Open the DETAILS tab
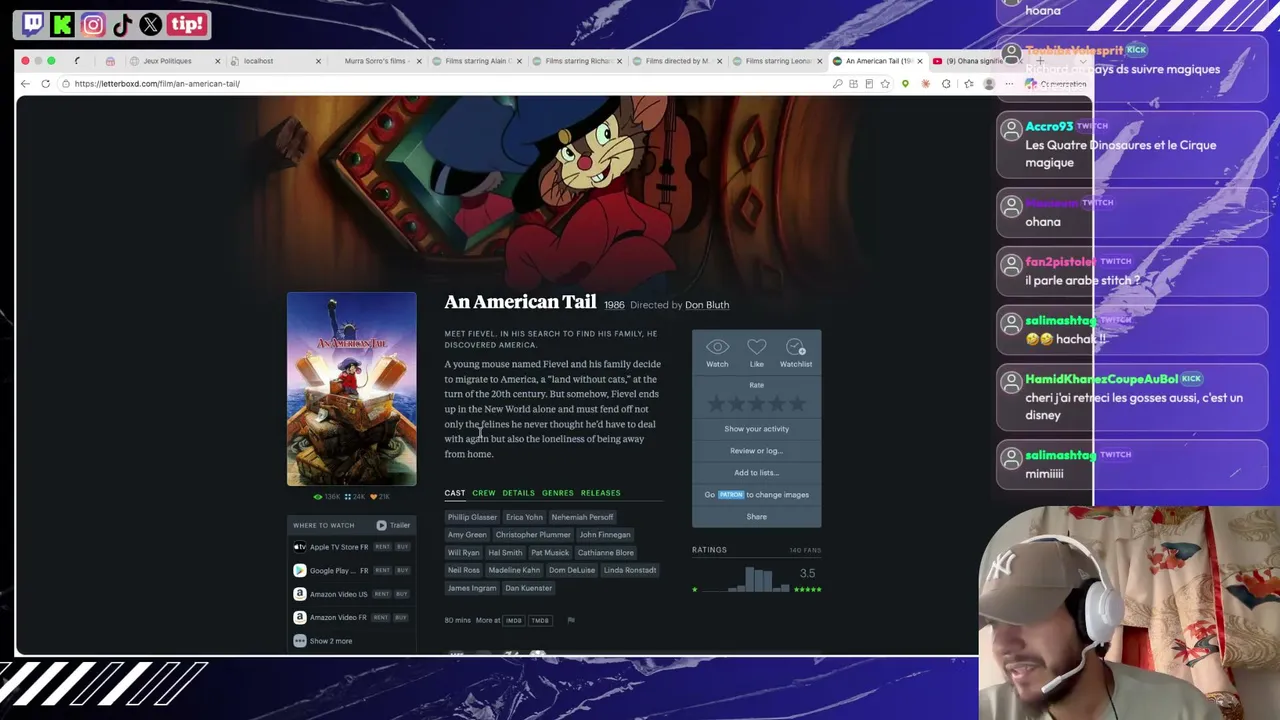 click(x=519, y=493)
